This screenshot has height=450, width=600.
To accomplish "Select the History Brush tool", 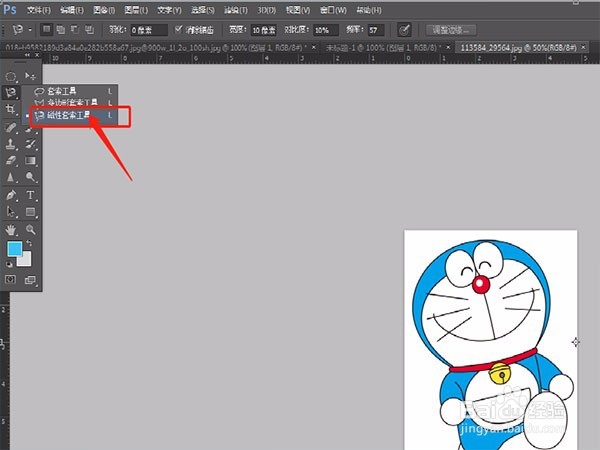I will point(30,144).
